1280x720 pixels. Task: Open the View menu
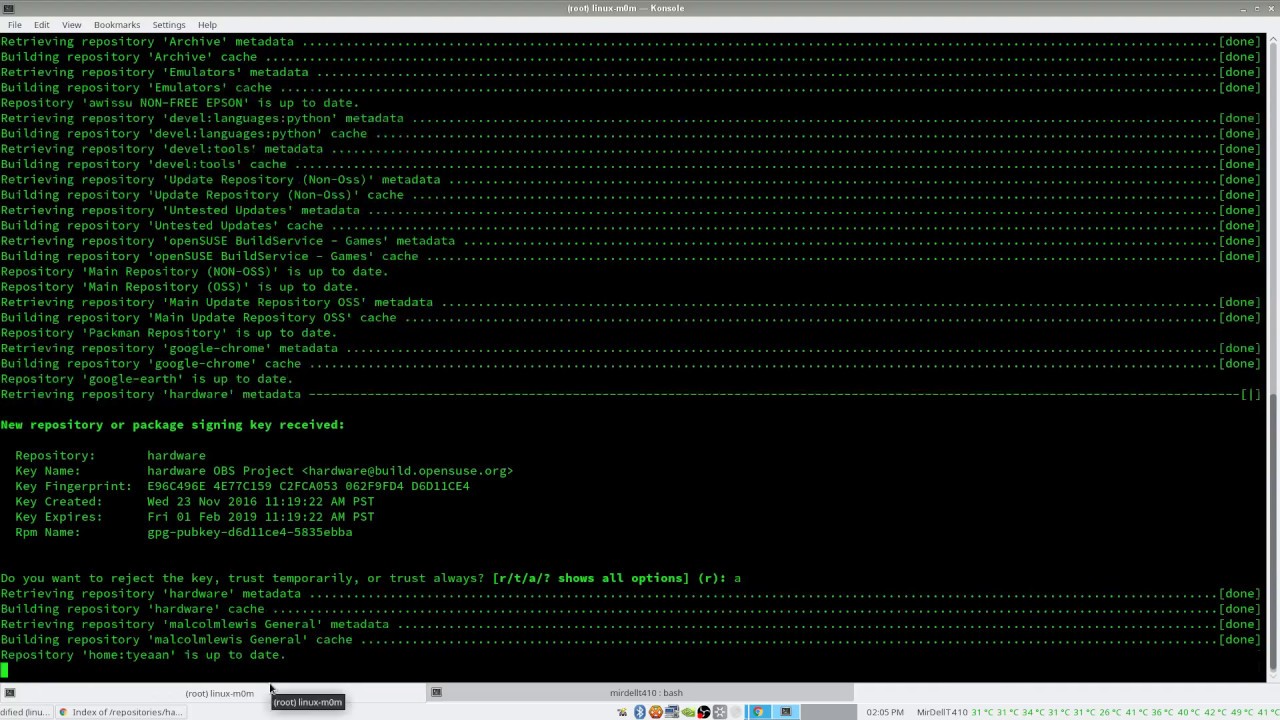tap(72, 24)
